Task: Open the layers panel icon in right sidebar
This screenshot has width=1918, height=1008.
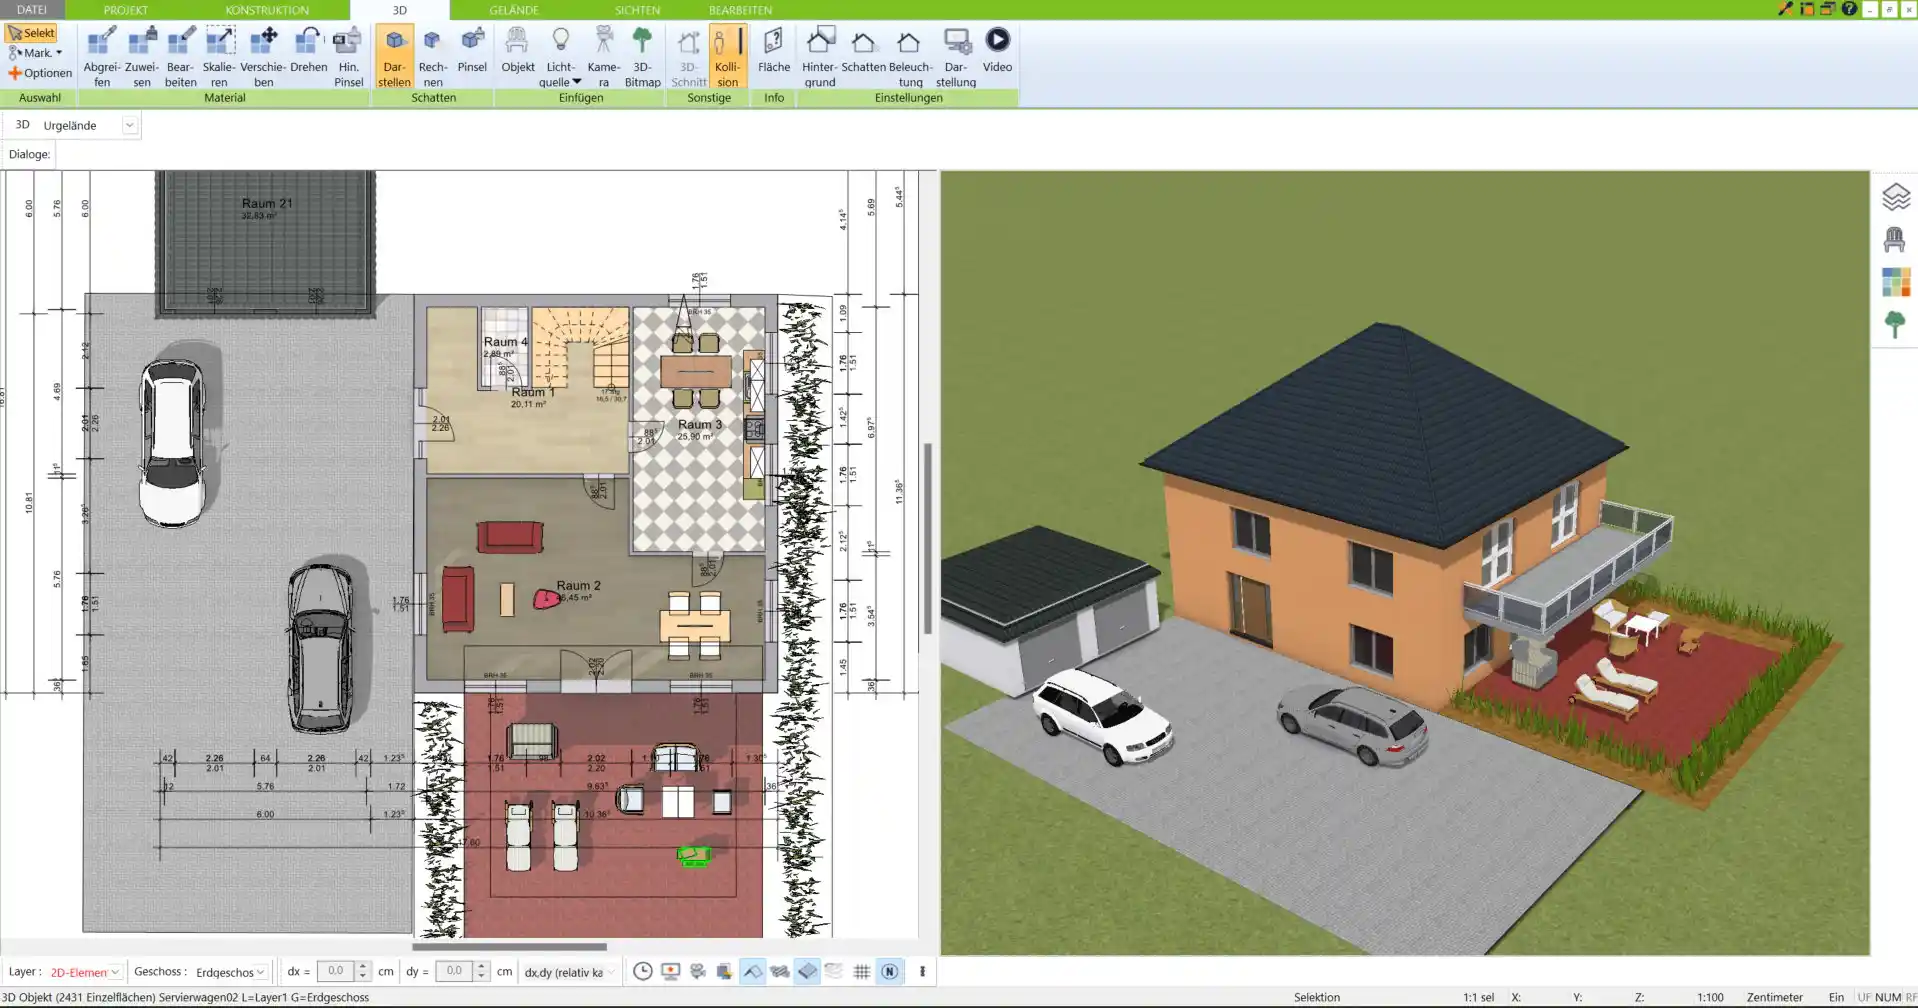Action: pos(1895,197)
